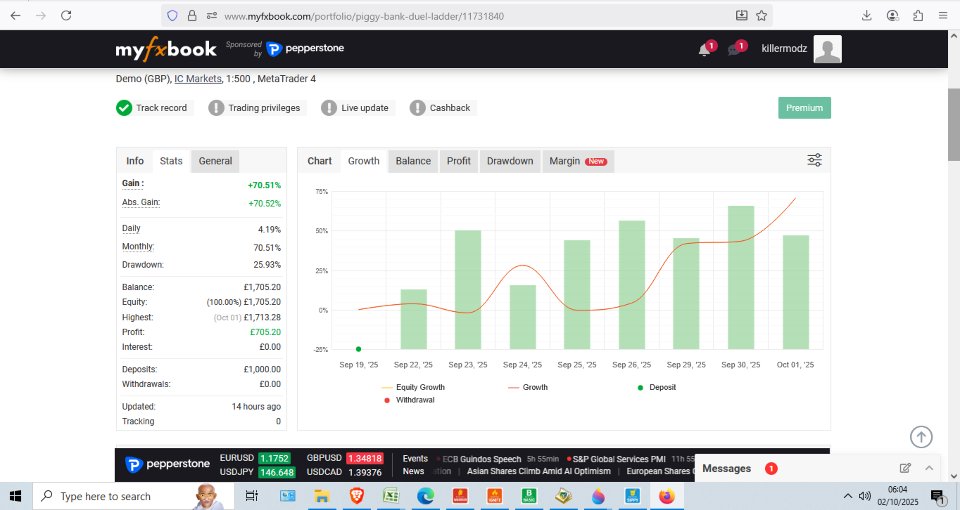Click killermodz profile avatar

(x=828, y=49)
